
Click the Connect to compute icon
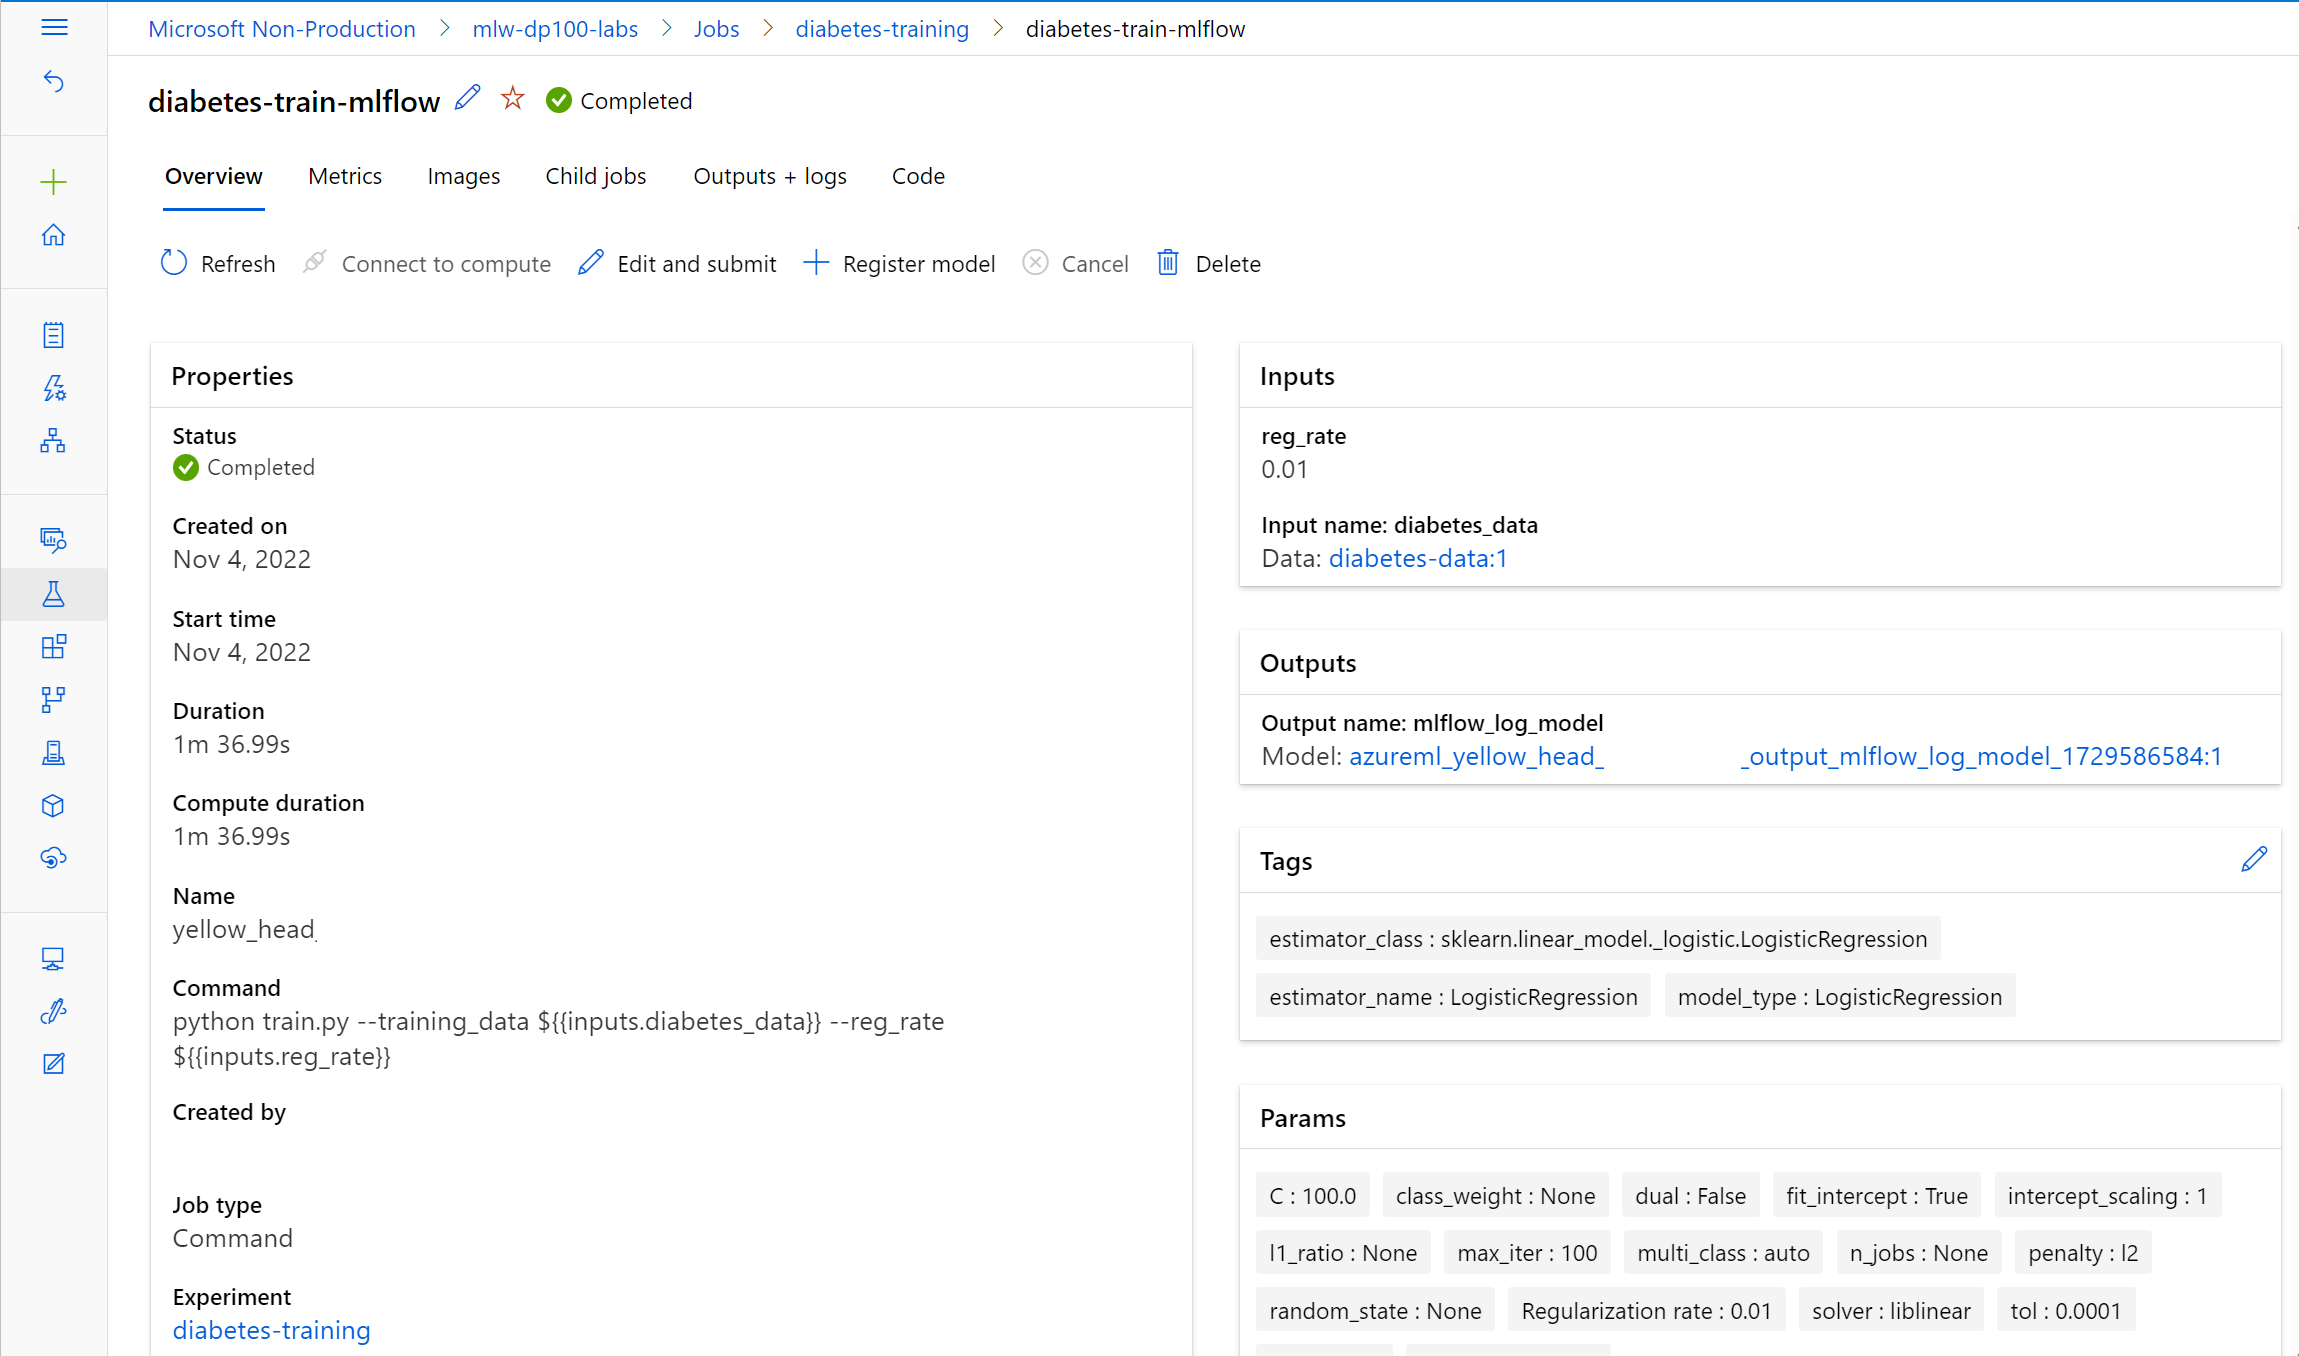316,263
